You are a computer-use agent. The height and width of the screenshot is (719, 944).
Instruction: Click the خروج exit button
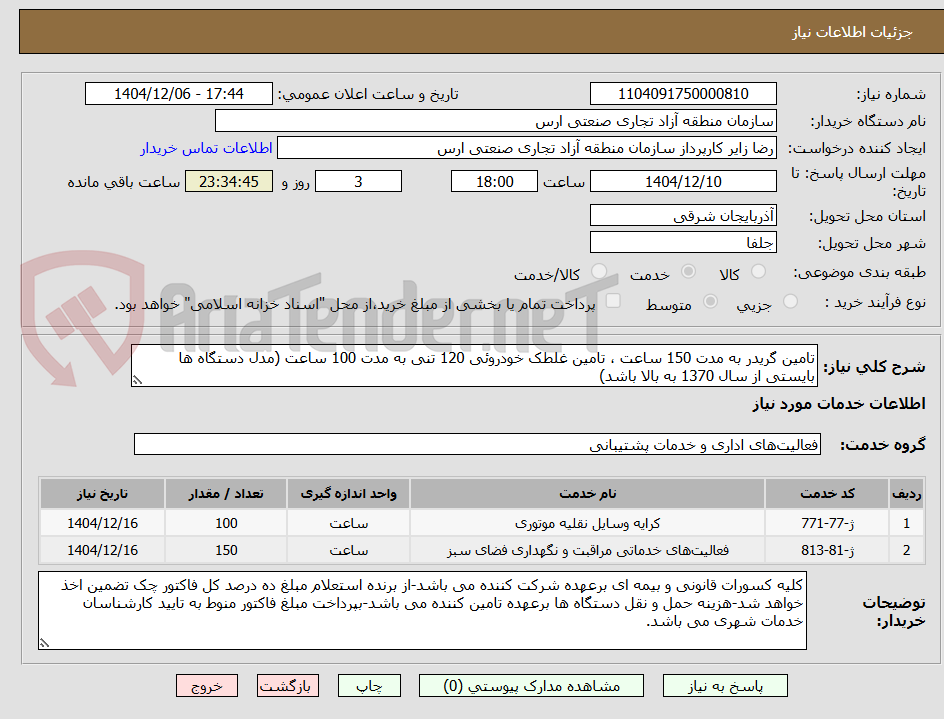tap(206, 686)
